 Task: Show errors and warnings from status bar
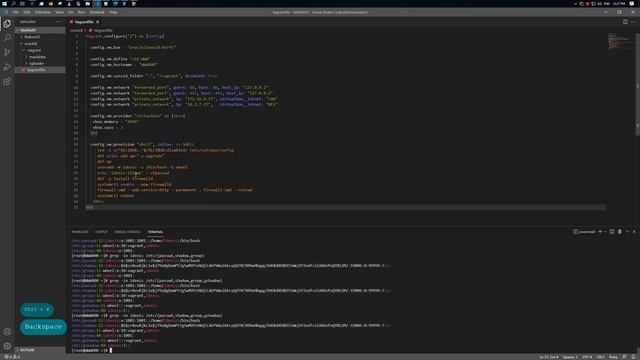(x=12, y=357)
